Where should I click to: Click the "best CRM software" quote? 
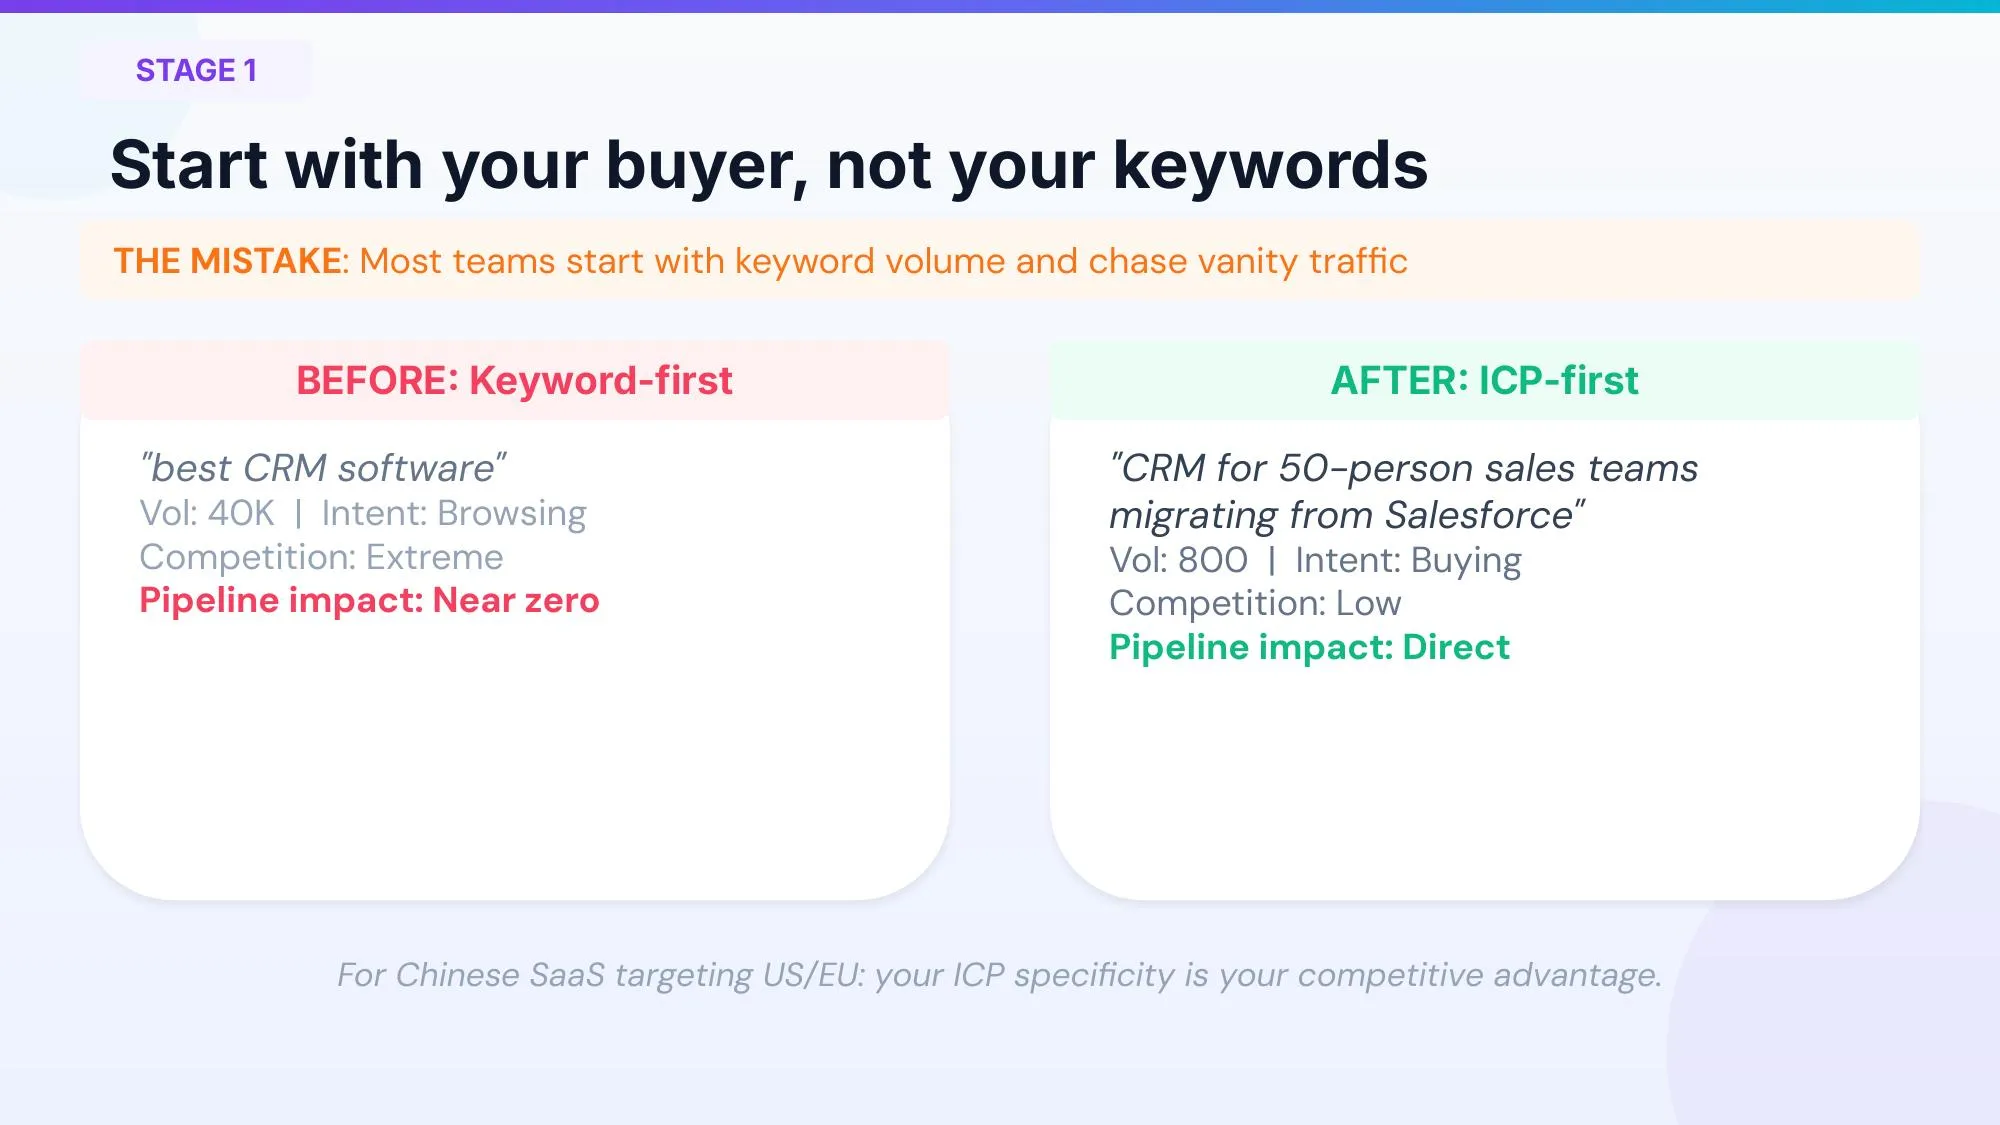323,468
